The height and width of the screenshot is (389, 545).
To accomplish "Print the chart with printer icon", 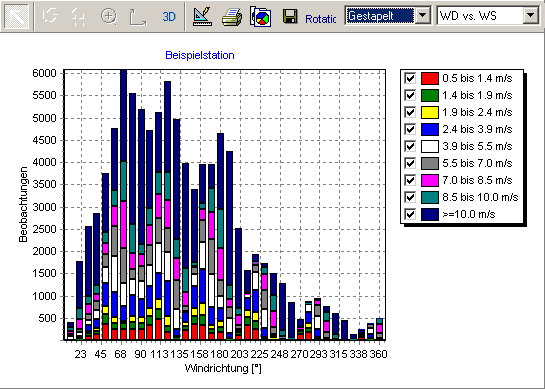I will [x=232, y=16].
